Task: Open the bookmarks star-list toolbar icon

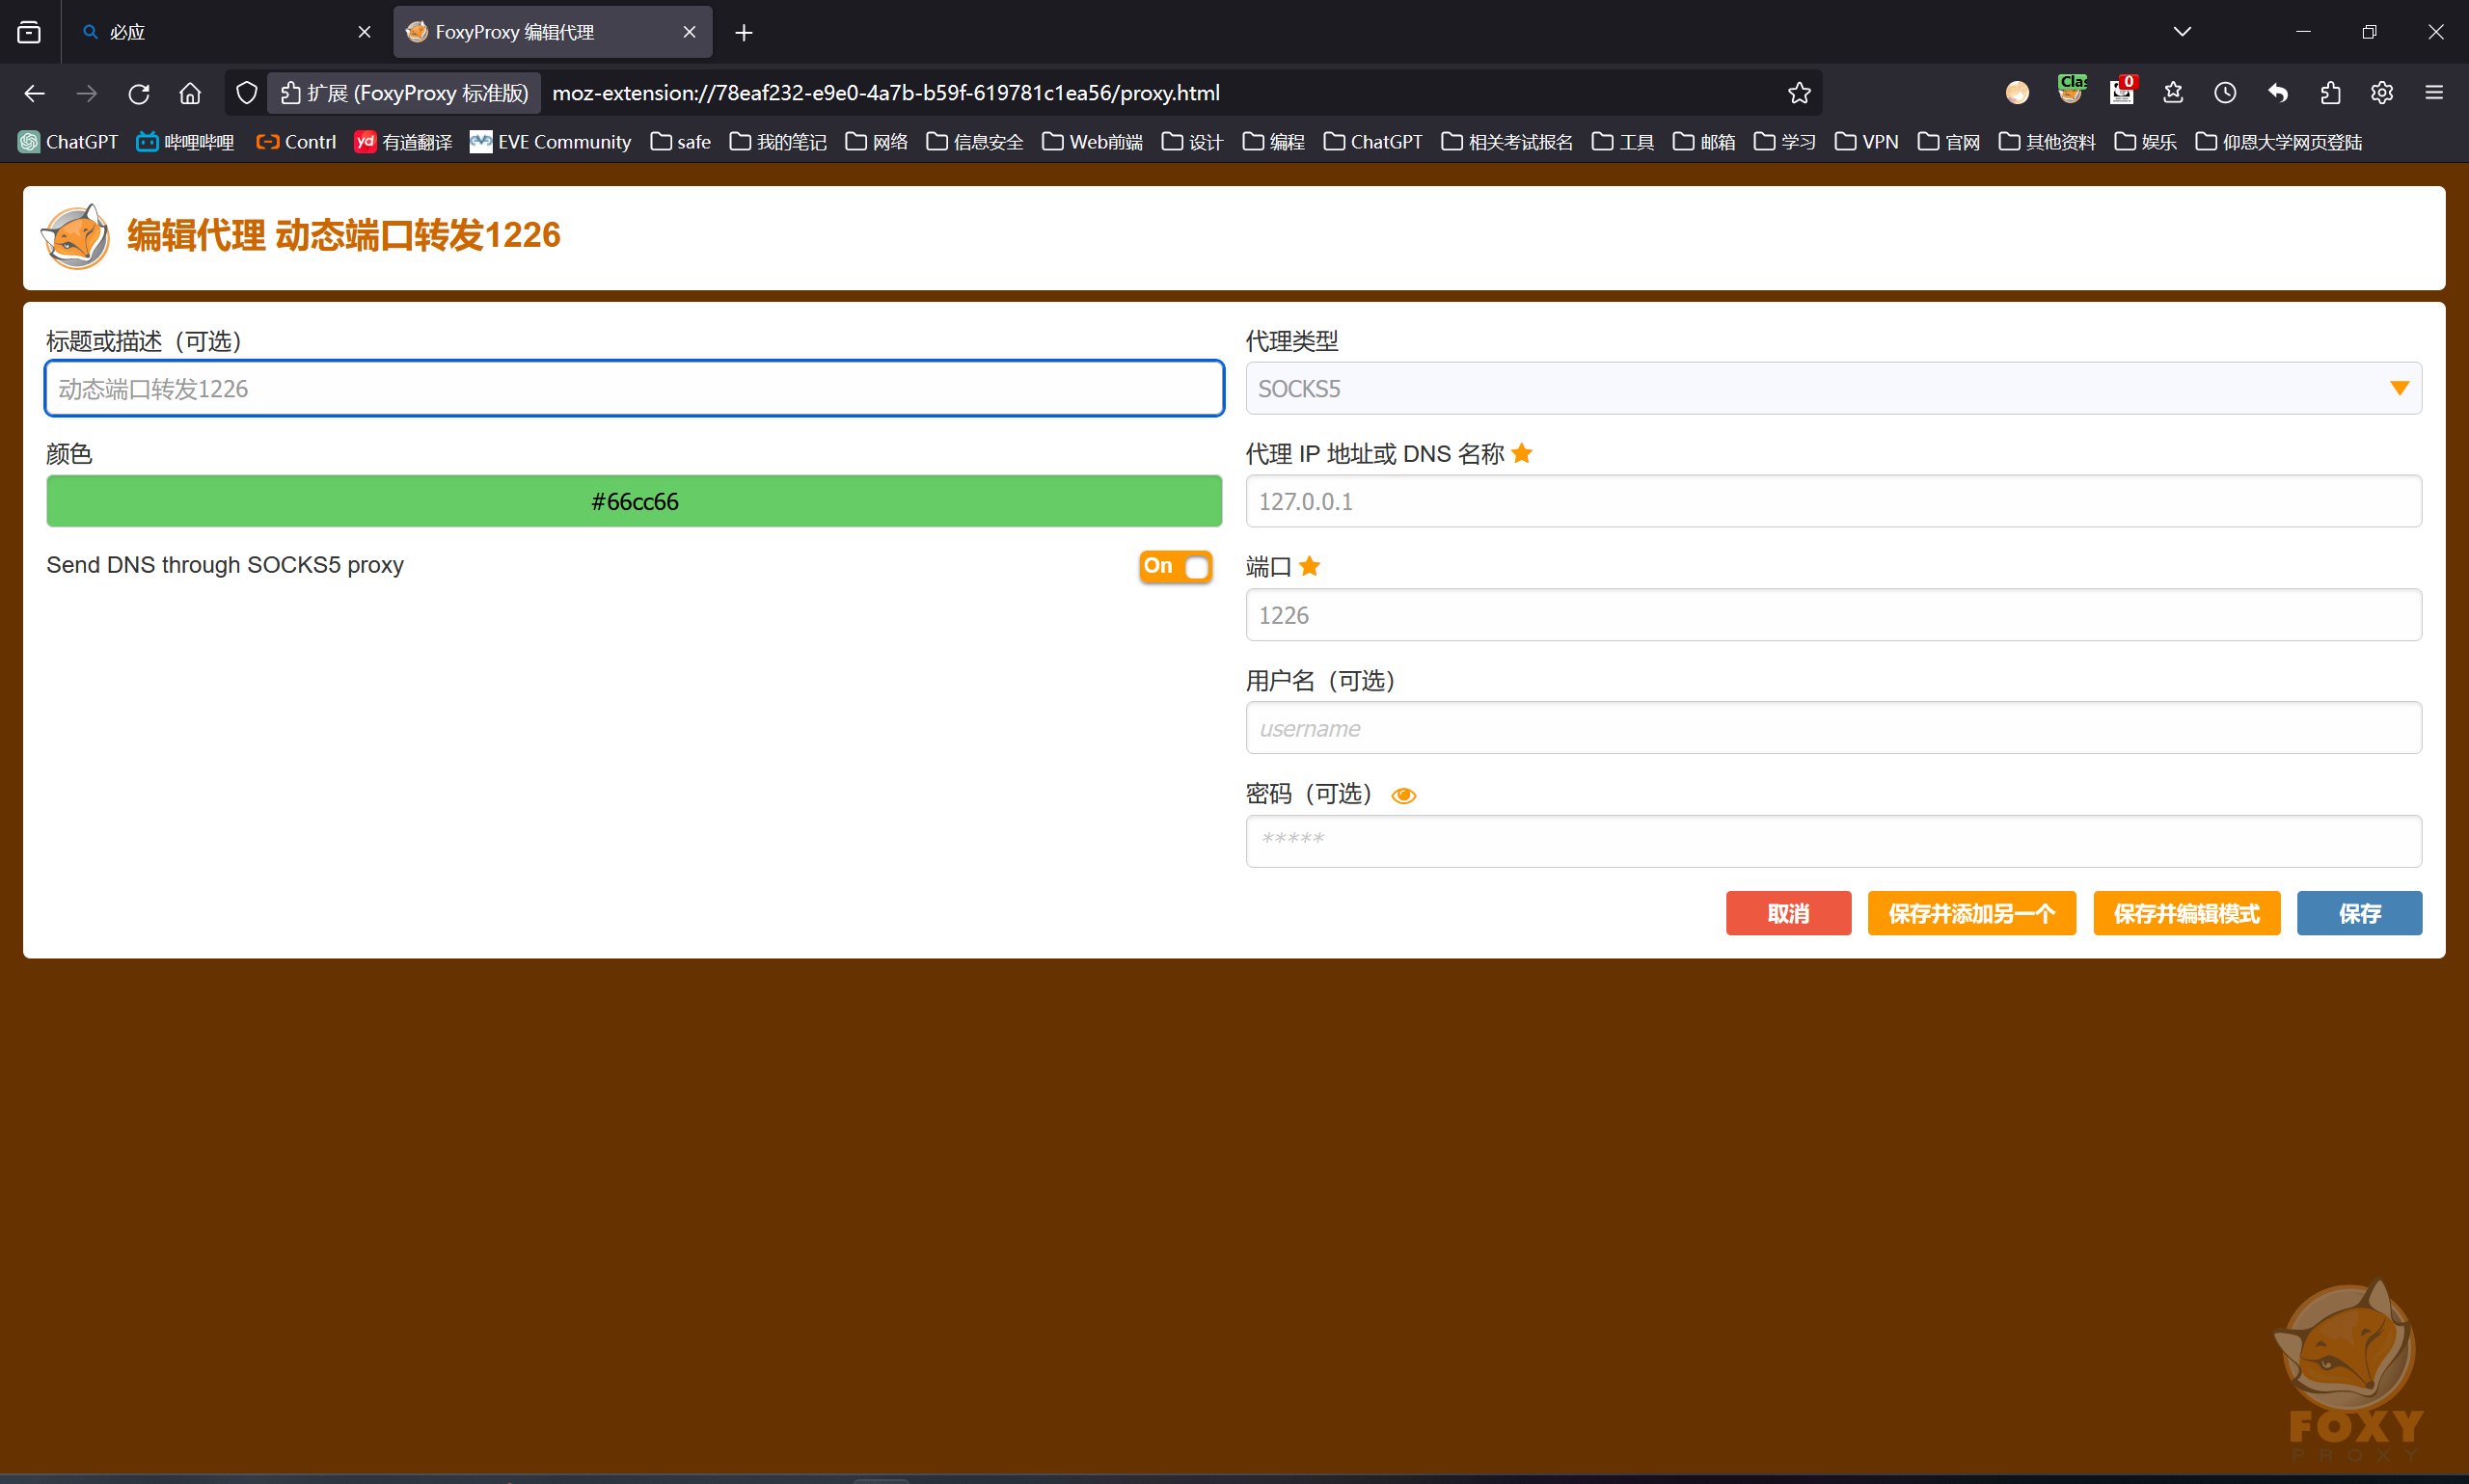Action: tap(2173, 93)
